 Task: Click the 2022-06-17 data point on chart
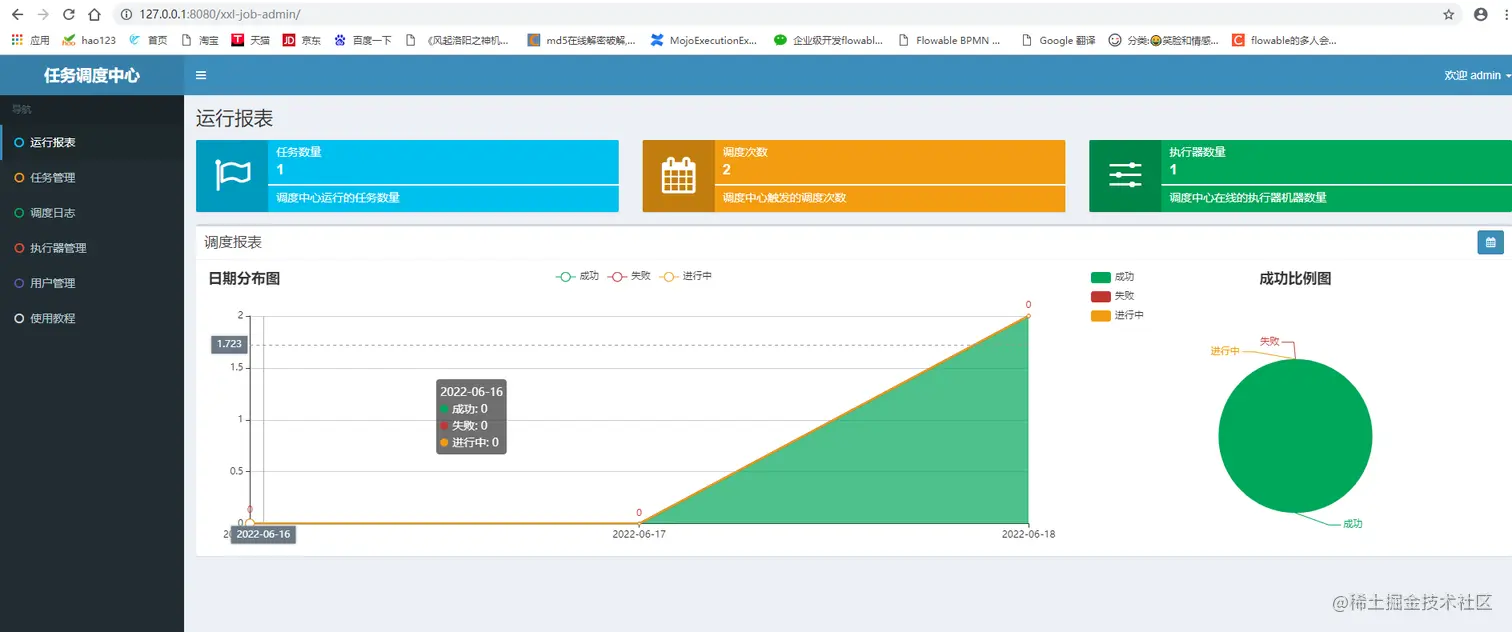[639, 523]
